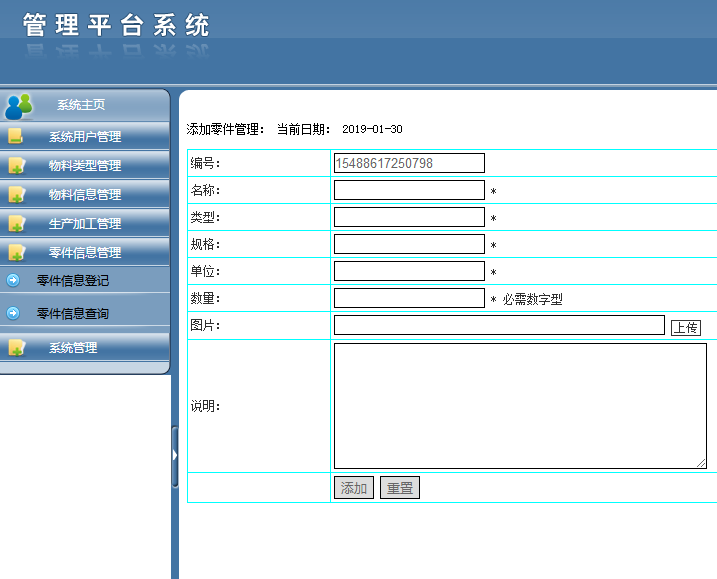Click the 图片 path input field
Screen dimensions: 717x579
(x=499, y=325)
